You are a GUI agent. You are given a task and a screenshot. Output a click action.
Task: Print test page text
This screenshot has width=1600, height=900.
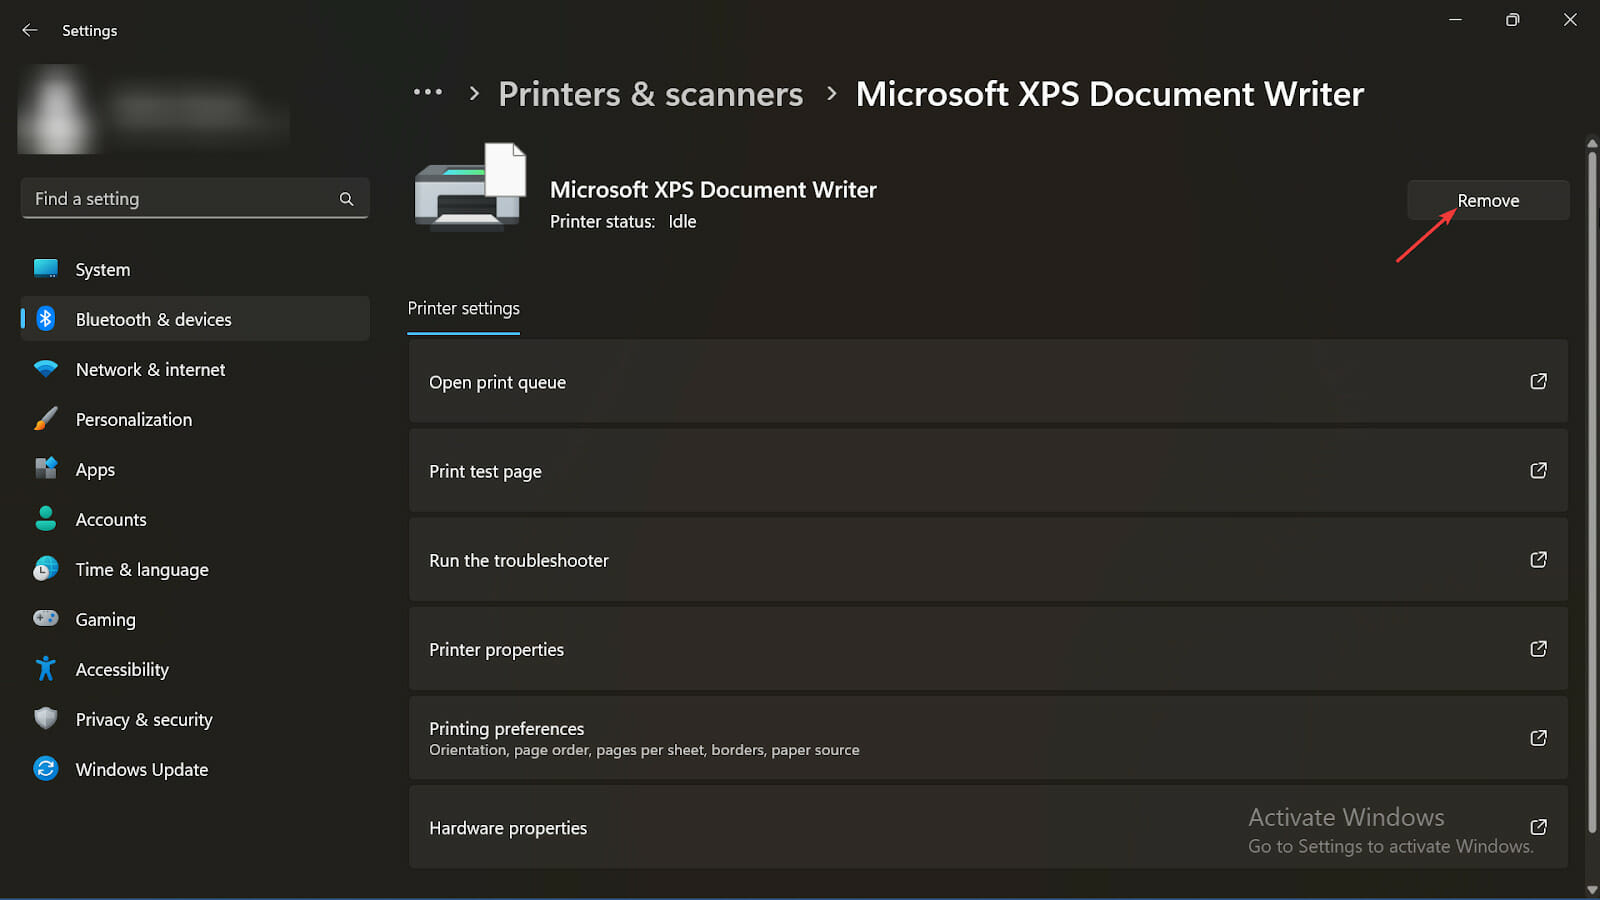(x=485, y=471)
